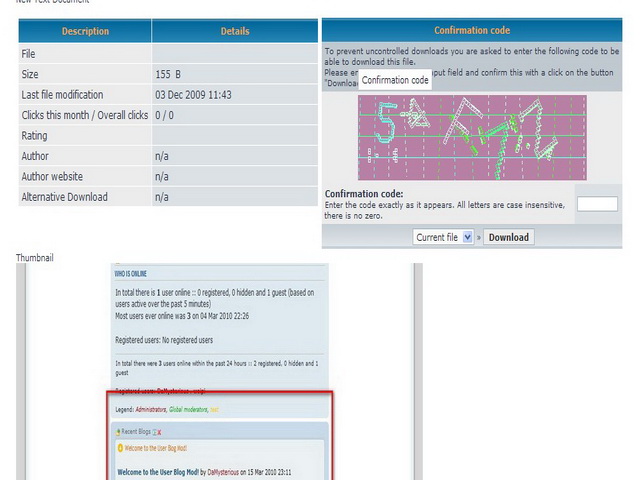Open the bold Welcome to the User Blog Mod! post
This screenshot has height=480, width=640.
click(x=160, y=470)
